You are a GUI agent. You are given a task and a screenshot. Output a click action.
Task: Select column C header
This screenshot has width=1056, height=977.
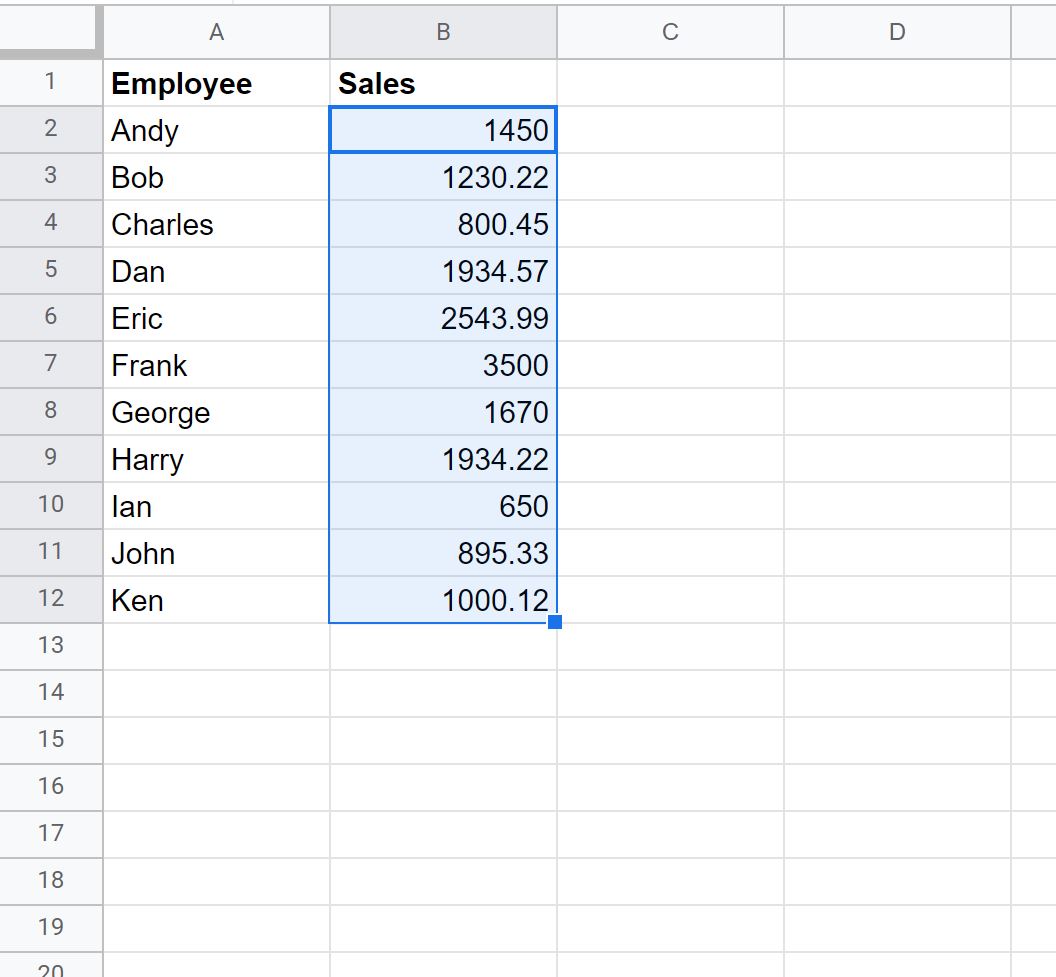point(670,31)
